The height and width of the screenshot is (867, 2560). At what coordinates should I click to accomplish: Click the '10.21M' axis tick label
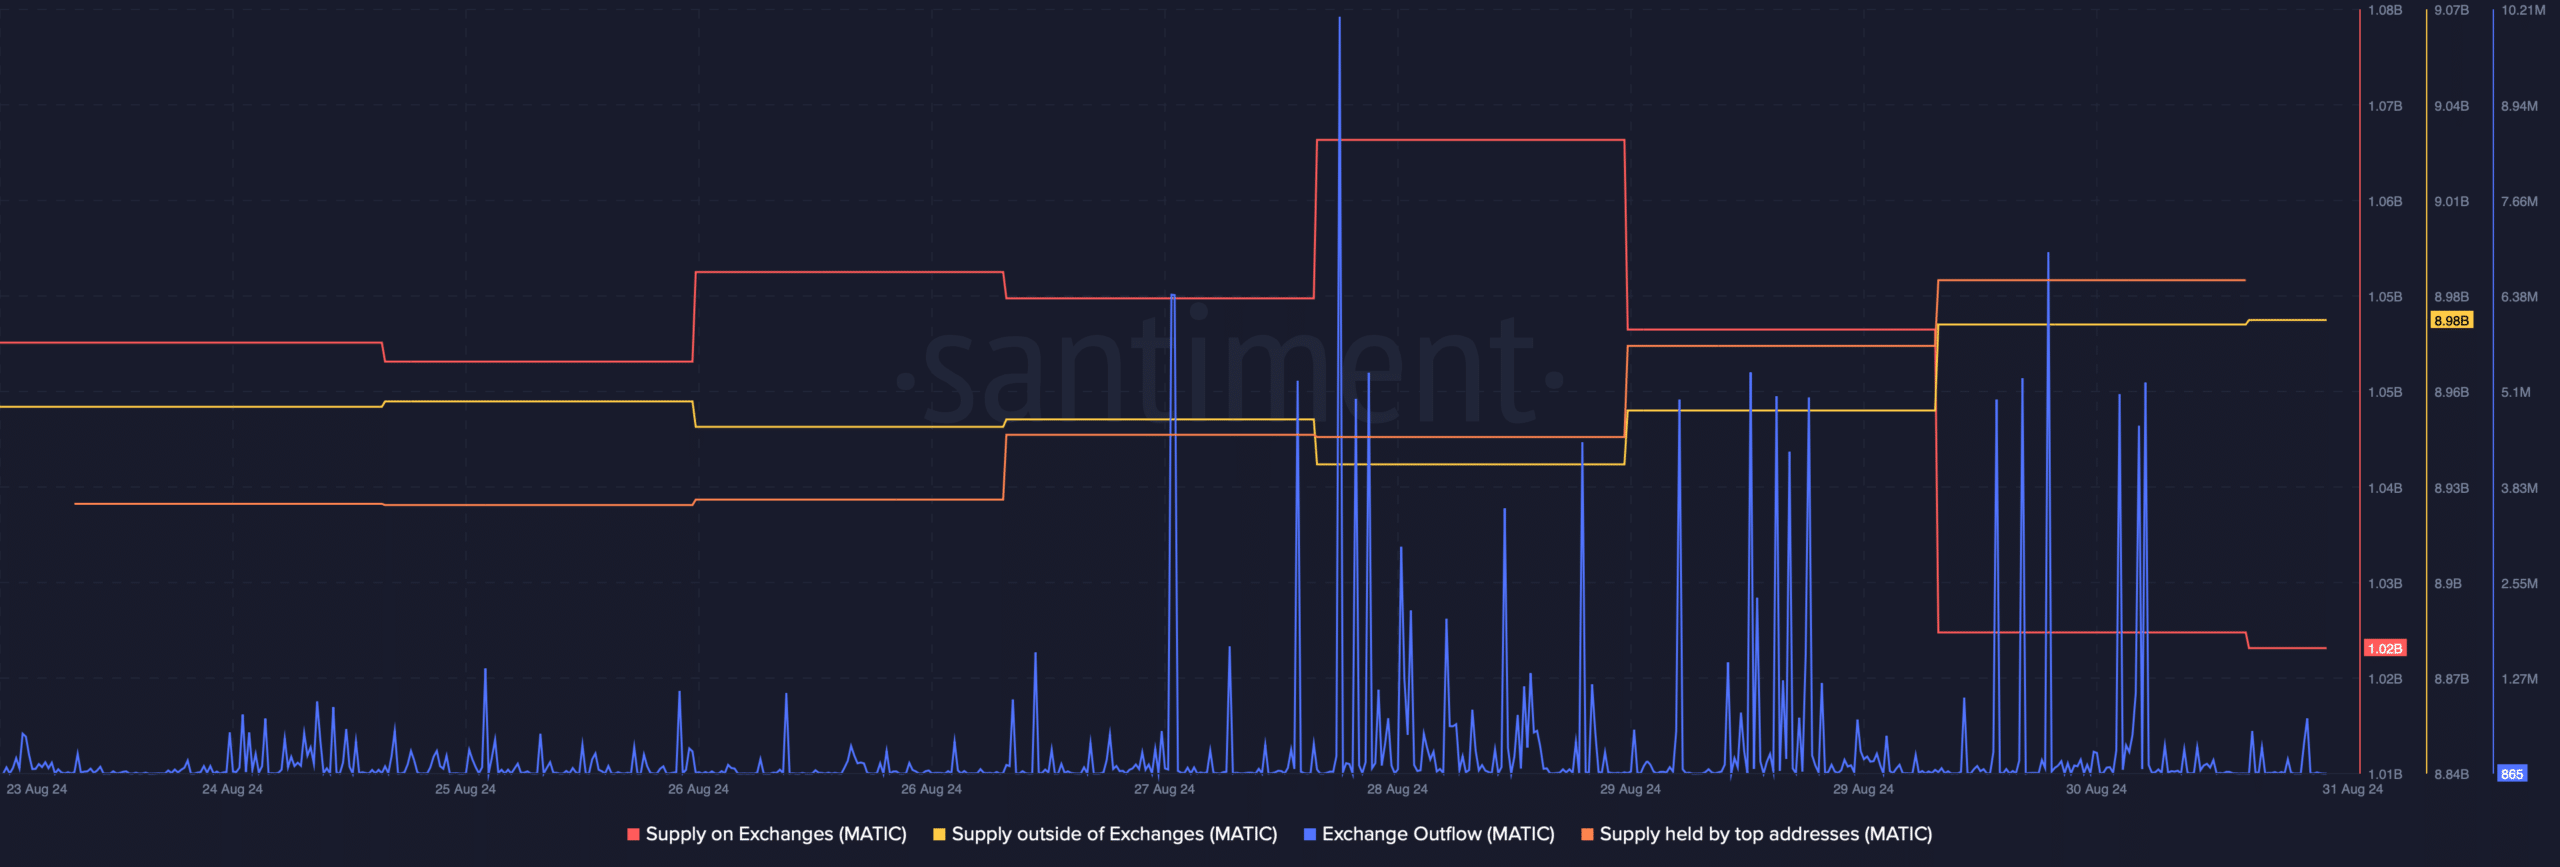[2523, 10]
